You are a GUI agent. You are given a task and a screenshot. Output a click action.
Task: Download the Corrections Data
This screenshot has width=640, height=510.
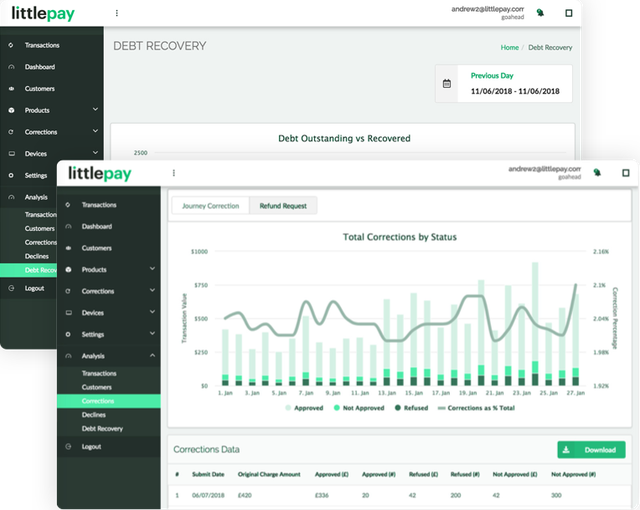tap(591, 450)
